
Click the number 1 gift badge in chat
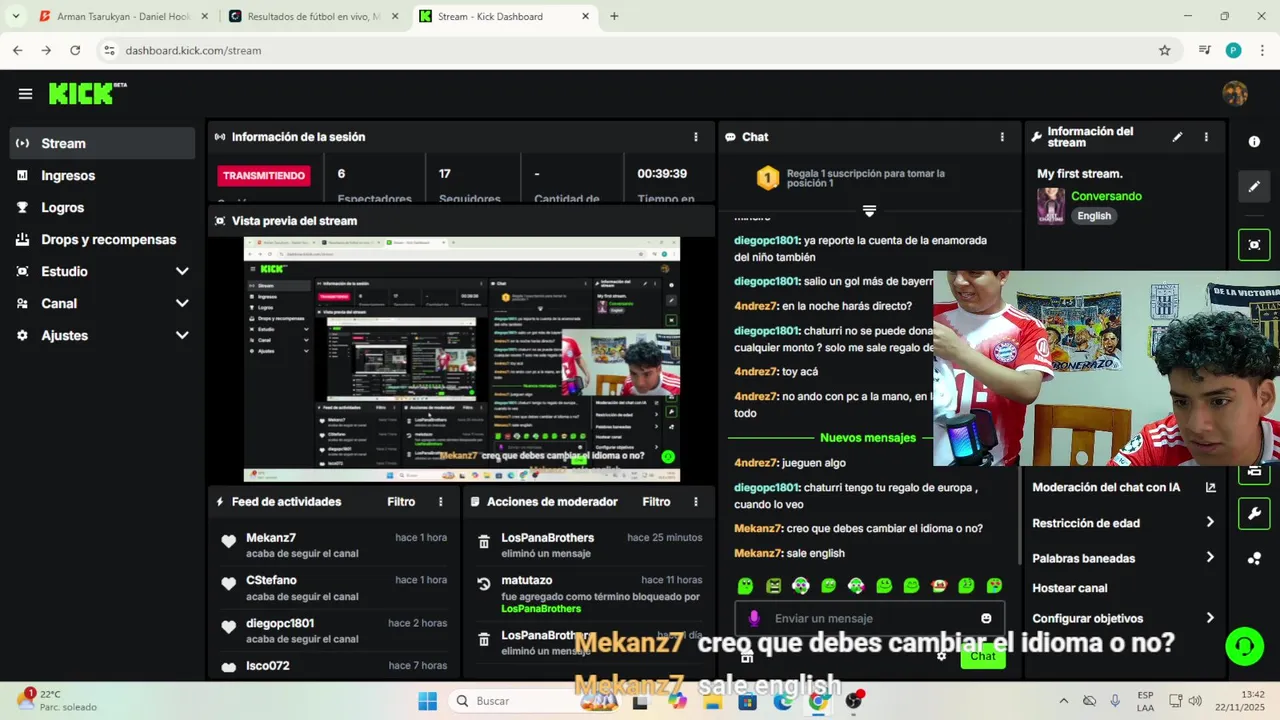coord(767,179)
